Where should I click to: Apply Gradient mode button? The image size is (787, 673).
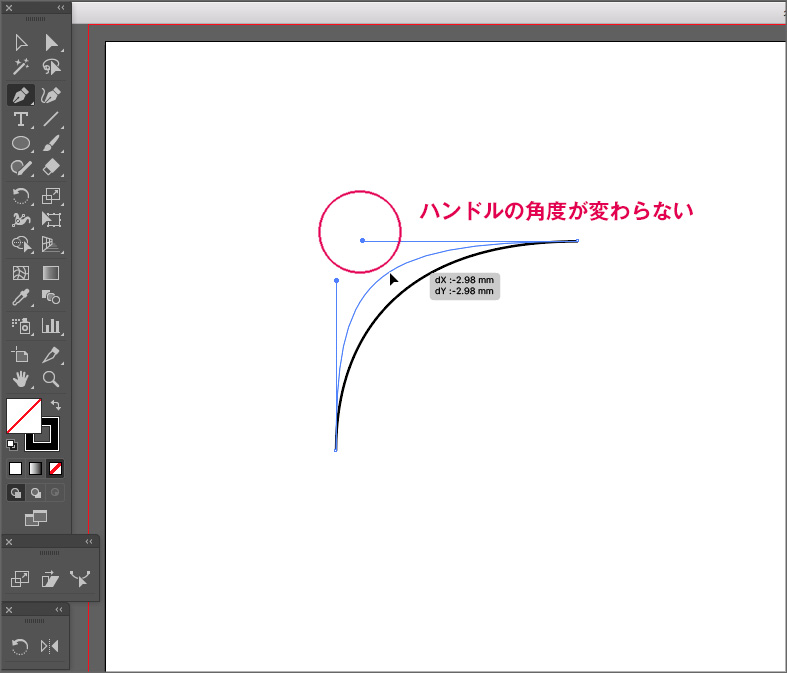(x=35, y=469)
